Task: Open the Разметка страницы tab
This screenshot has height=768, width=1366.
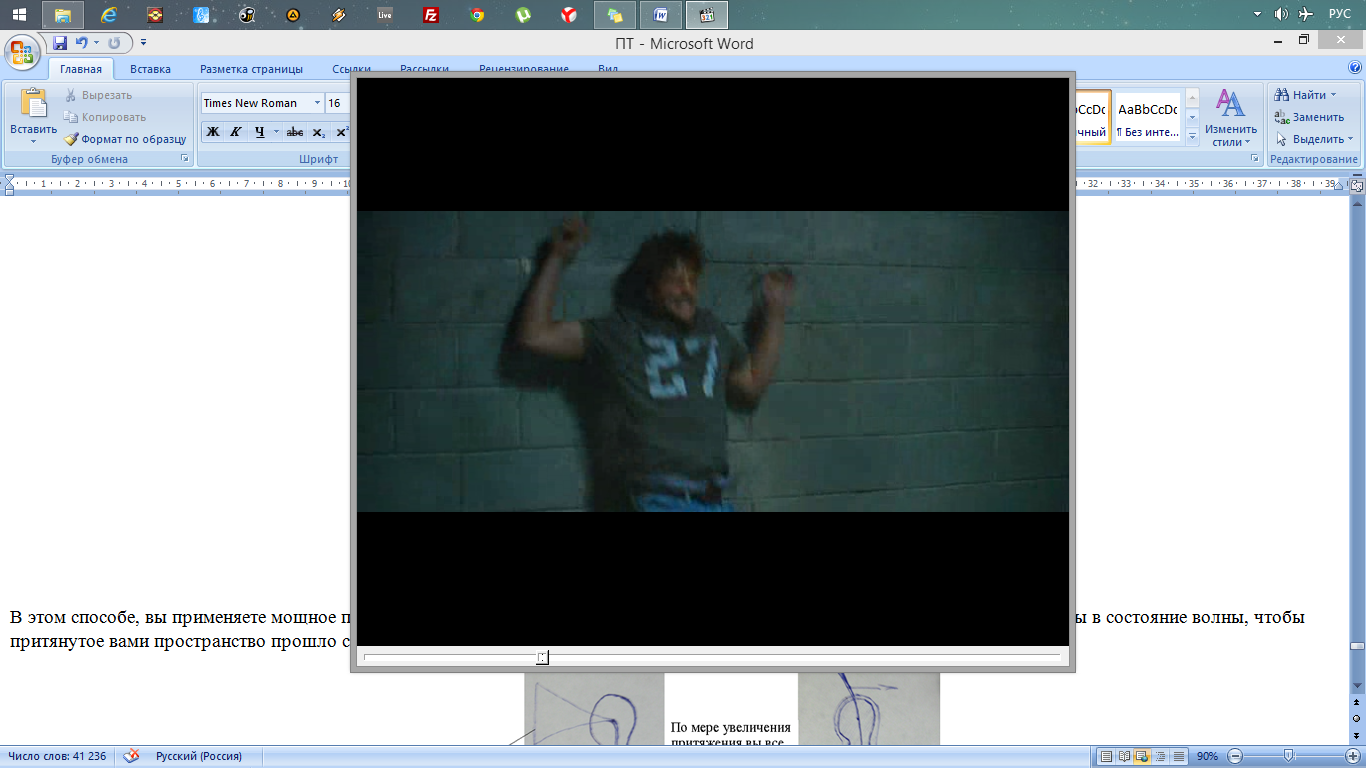Action: 251,69
